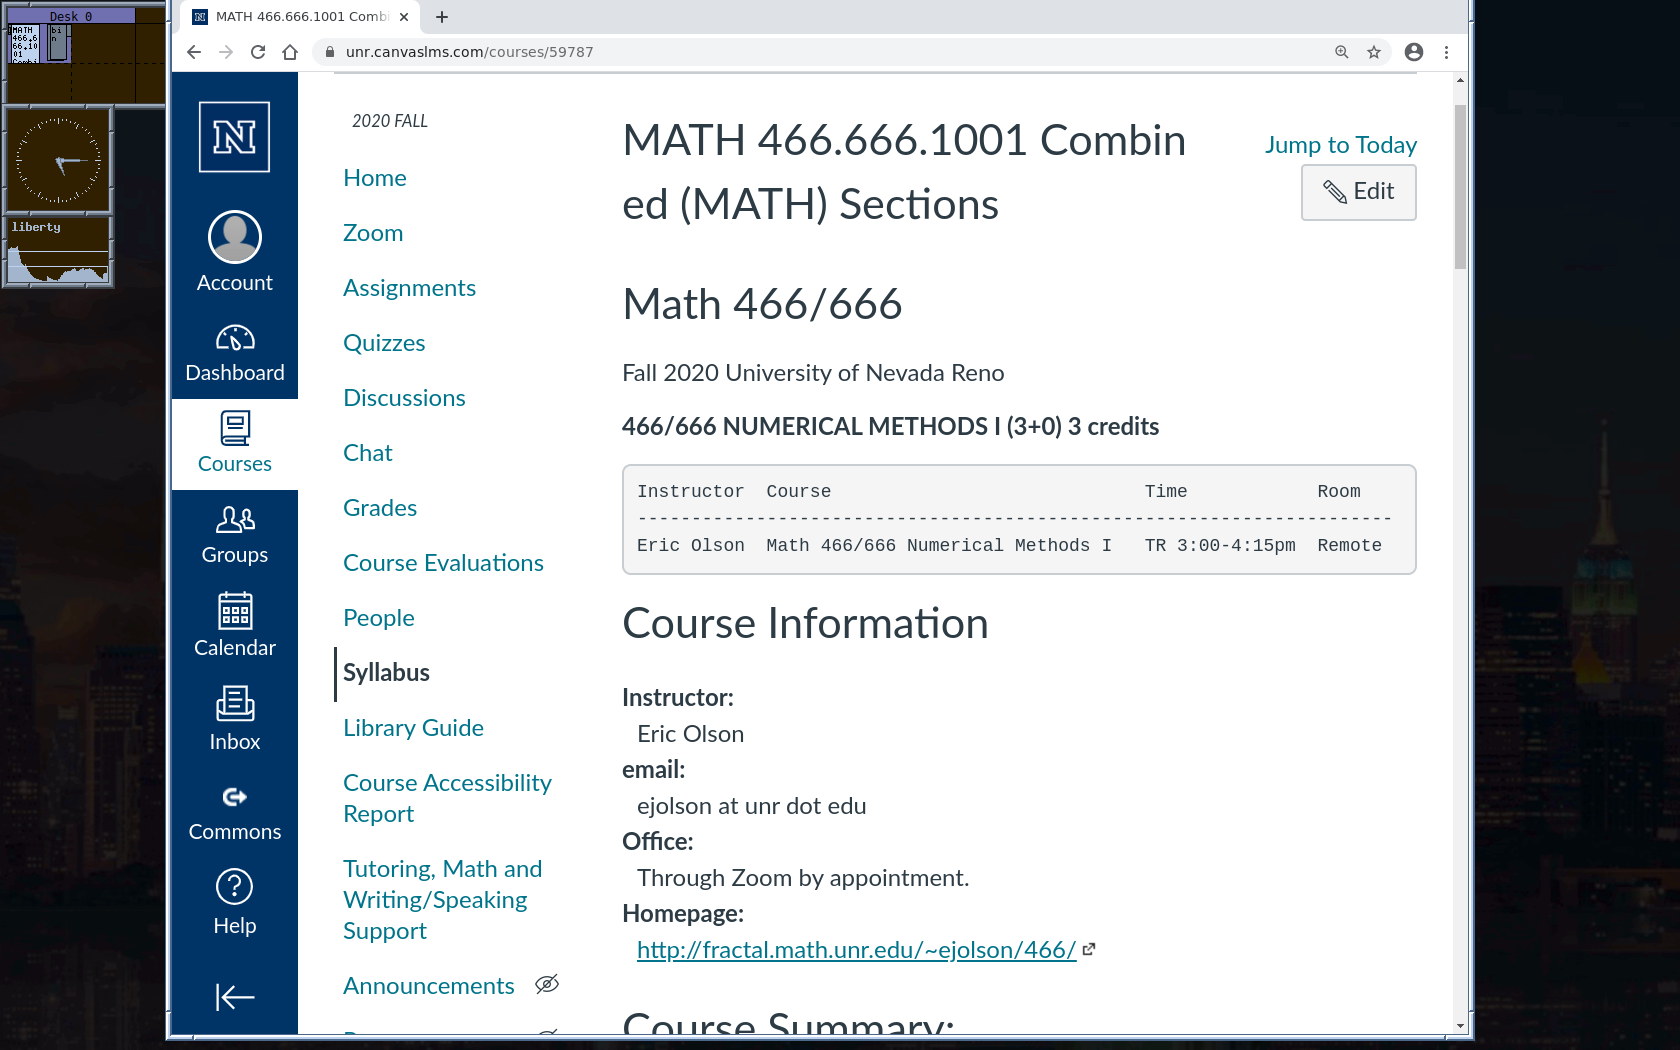
Task: Open the fractal.math.unr.edu homepage link
Action: 856,950
